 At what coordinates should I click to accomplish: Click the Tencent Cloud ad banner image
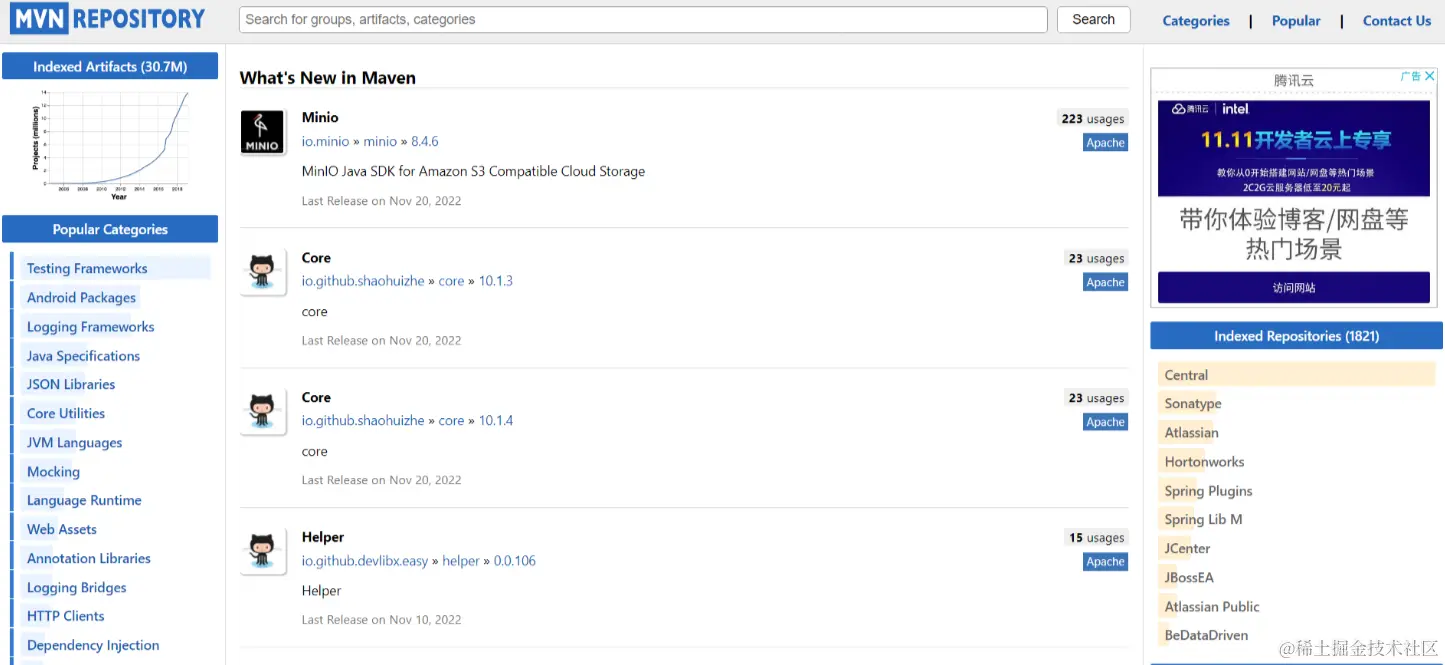pos(1294,148)
